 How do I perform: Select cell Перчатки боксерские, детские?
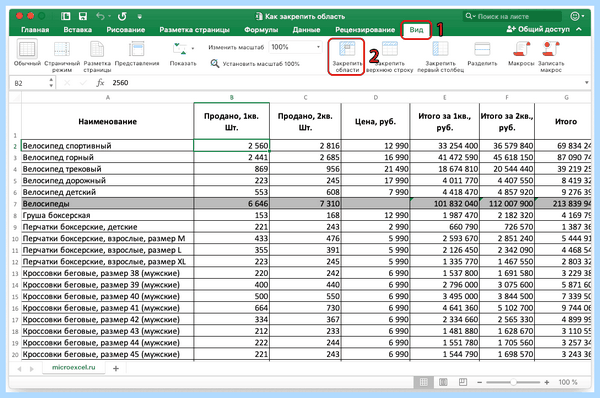pos(108,227)
